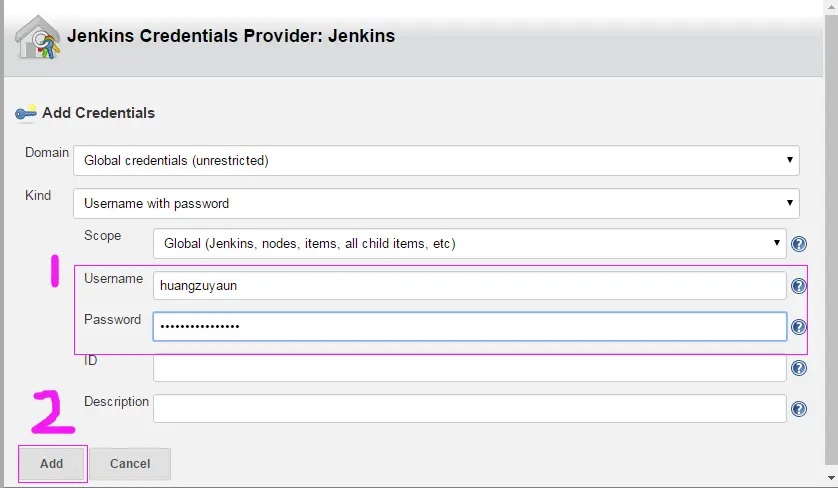Click the Cancel button

tap(130, 463)
